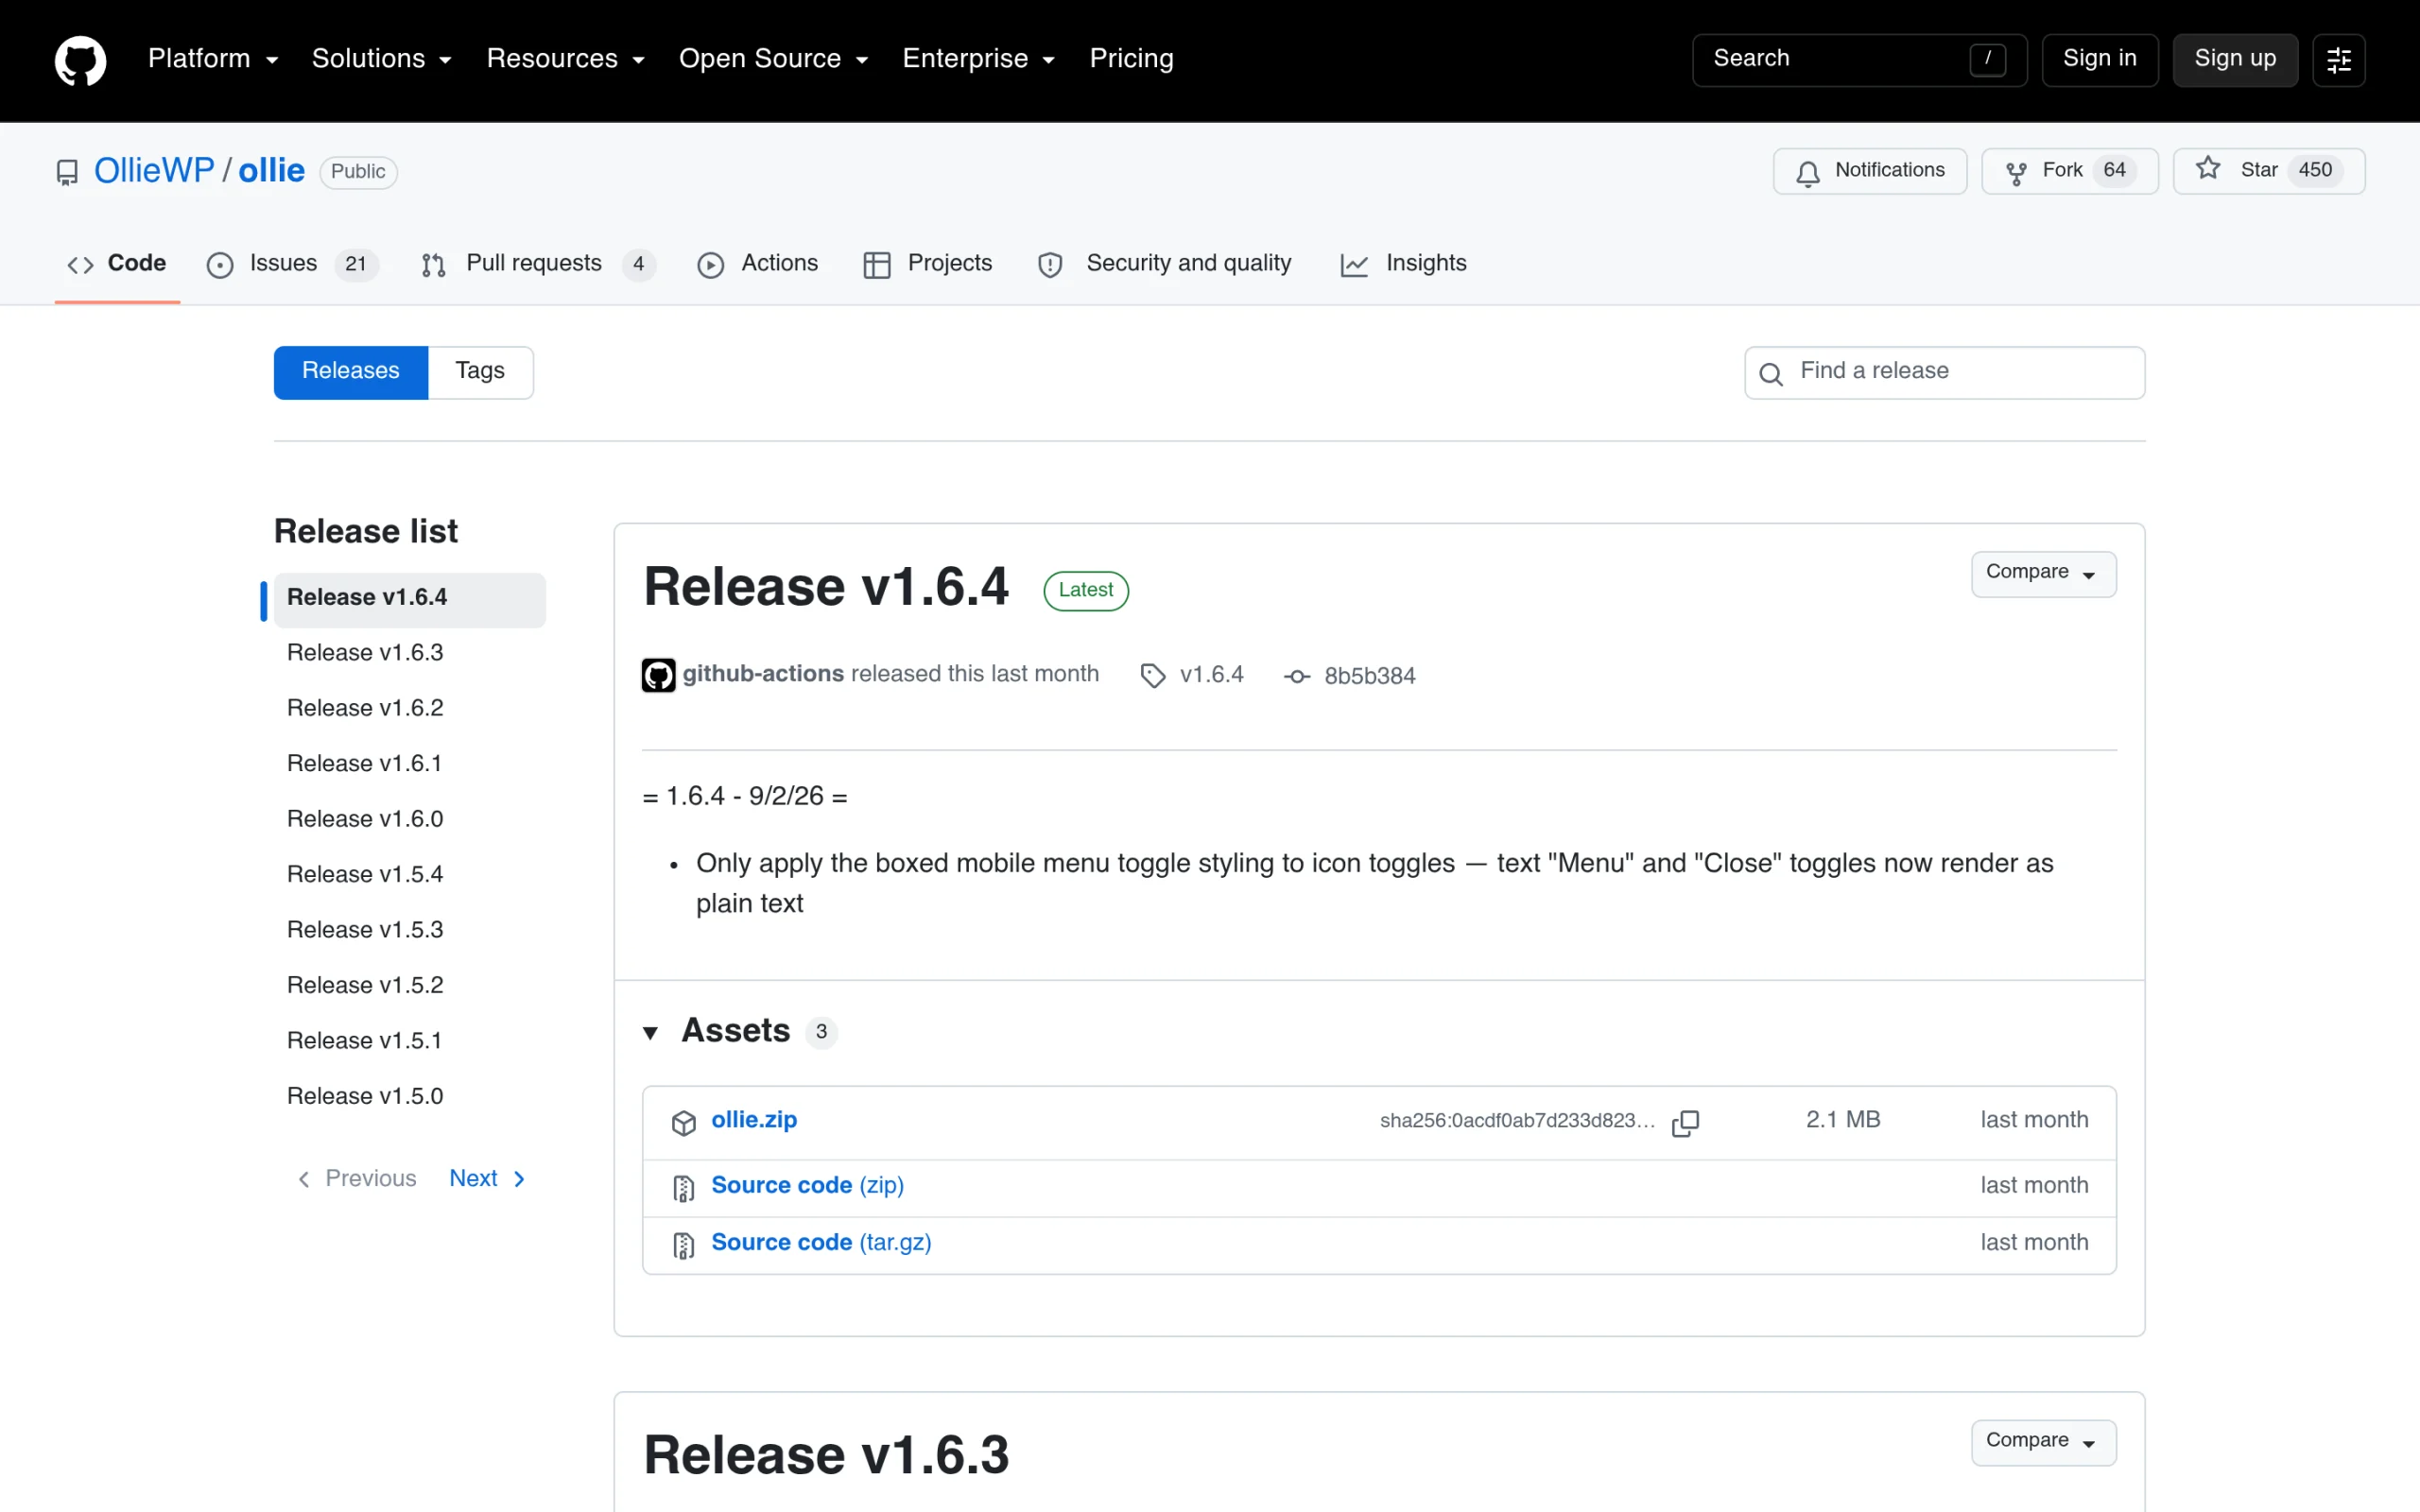Open the Release v1.6.4 heading link
2420x1512 pixels.
[826, 586]
